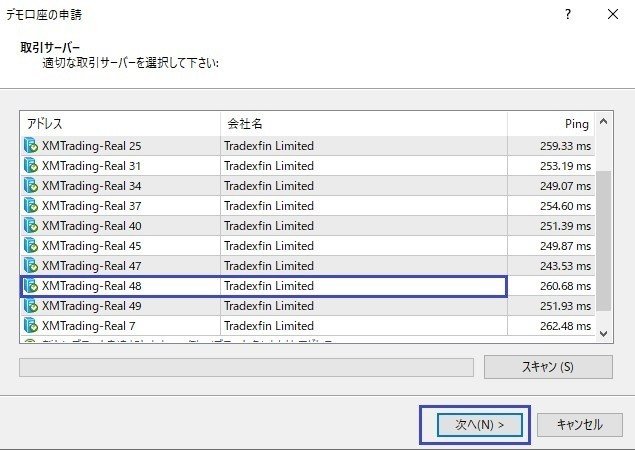The image size is (635, 450).
Task: Click the 243.53 ms ping value
Action: click(565, 266)
